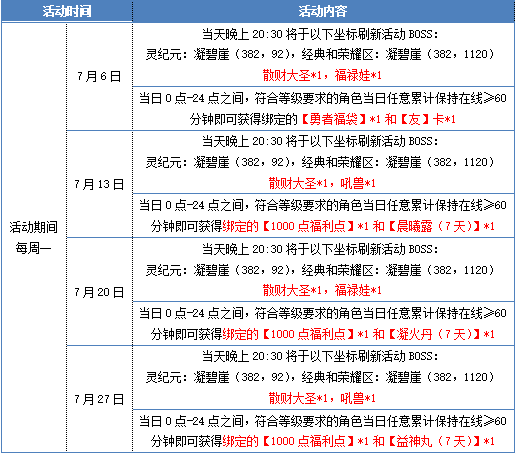Image resolution: width=516 pixels, height=454 pixels.
Task: Select the 7月27日 date cell
Action: pos(99,399)
